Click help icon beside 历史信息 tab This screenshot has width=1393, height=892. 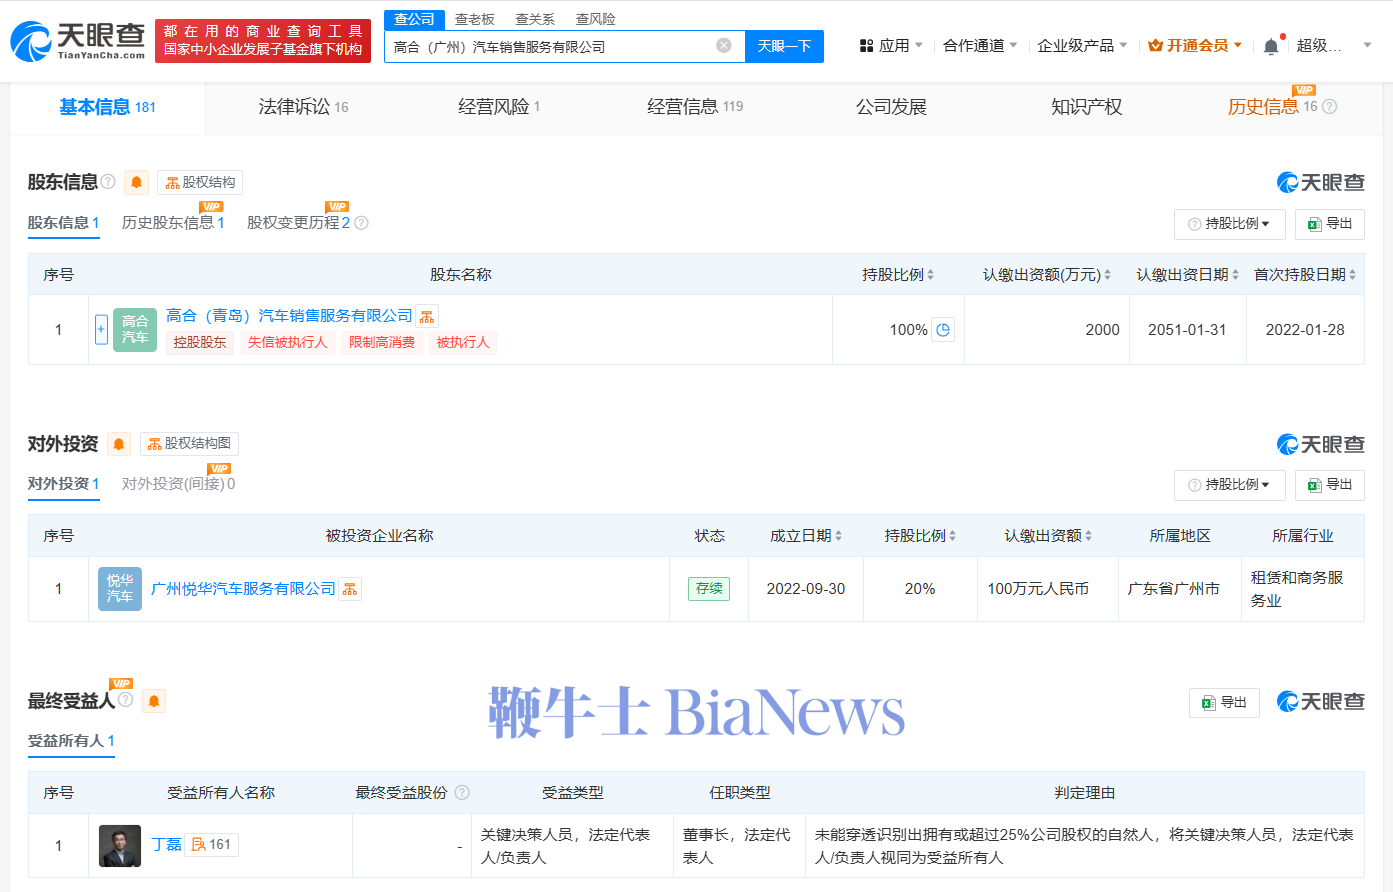pyautogui.click(x=1329, y=107)
